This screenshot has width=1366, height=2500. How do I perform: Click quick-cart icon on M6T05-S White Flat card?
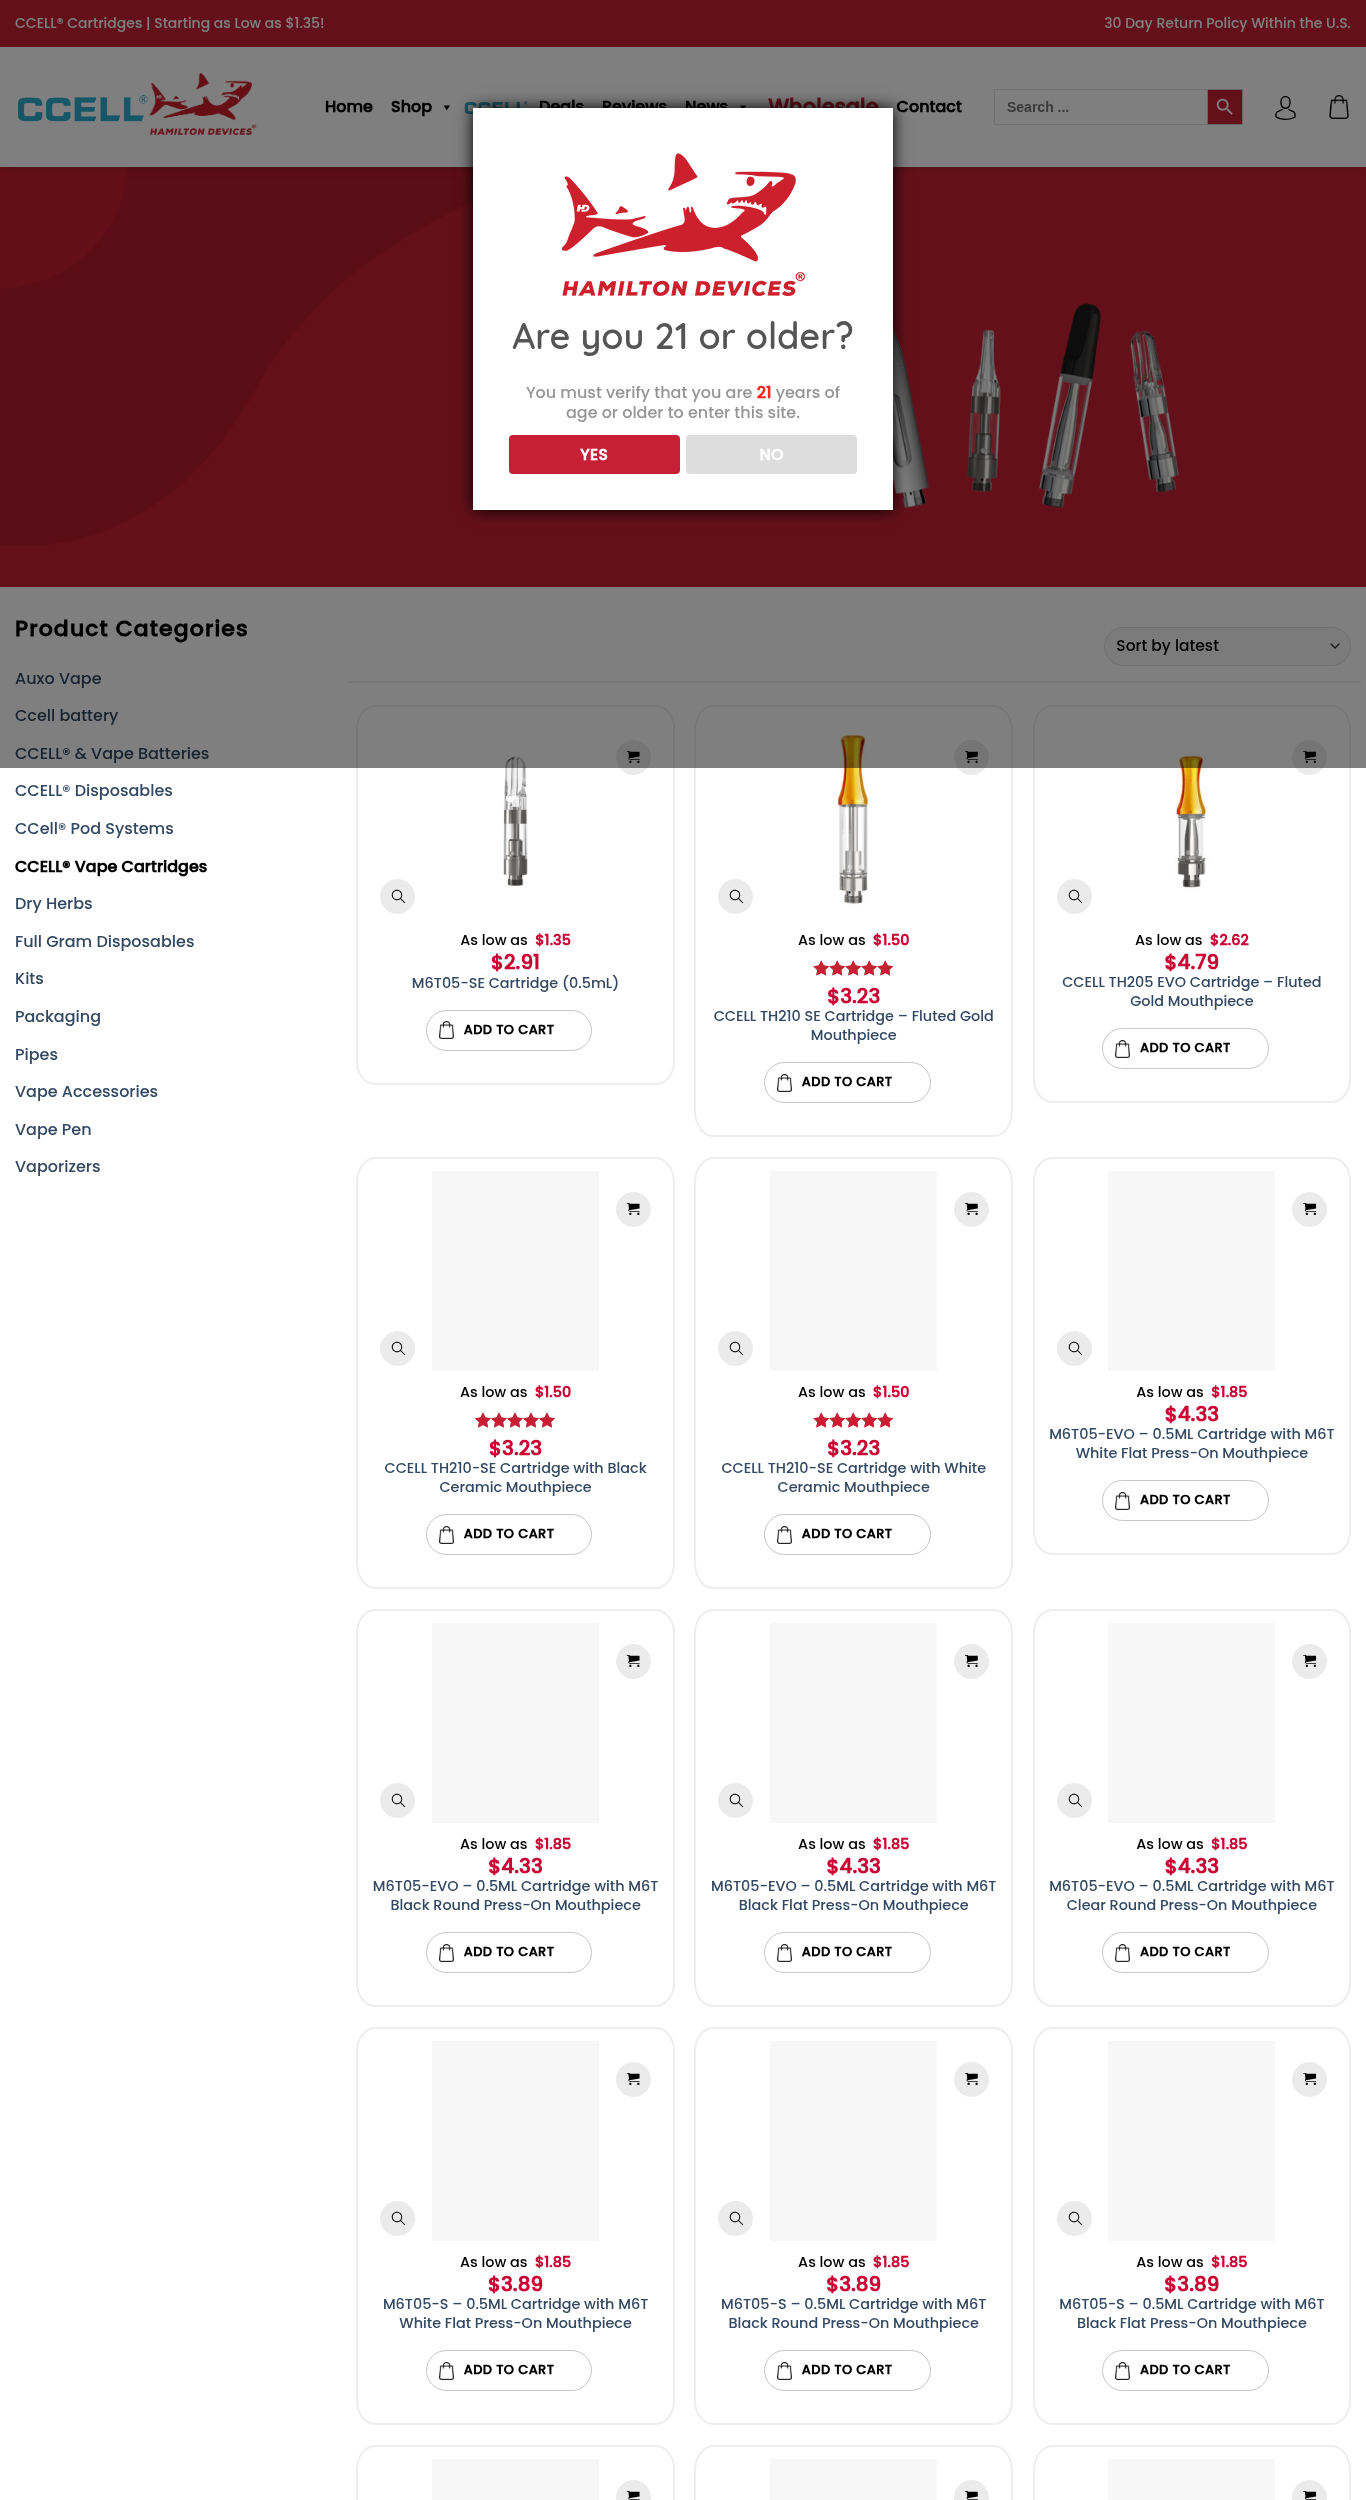pyautogui.click(x=633, y=2079)
